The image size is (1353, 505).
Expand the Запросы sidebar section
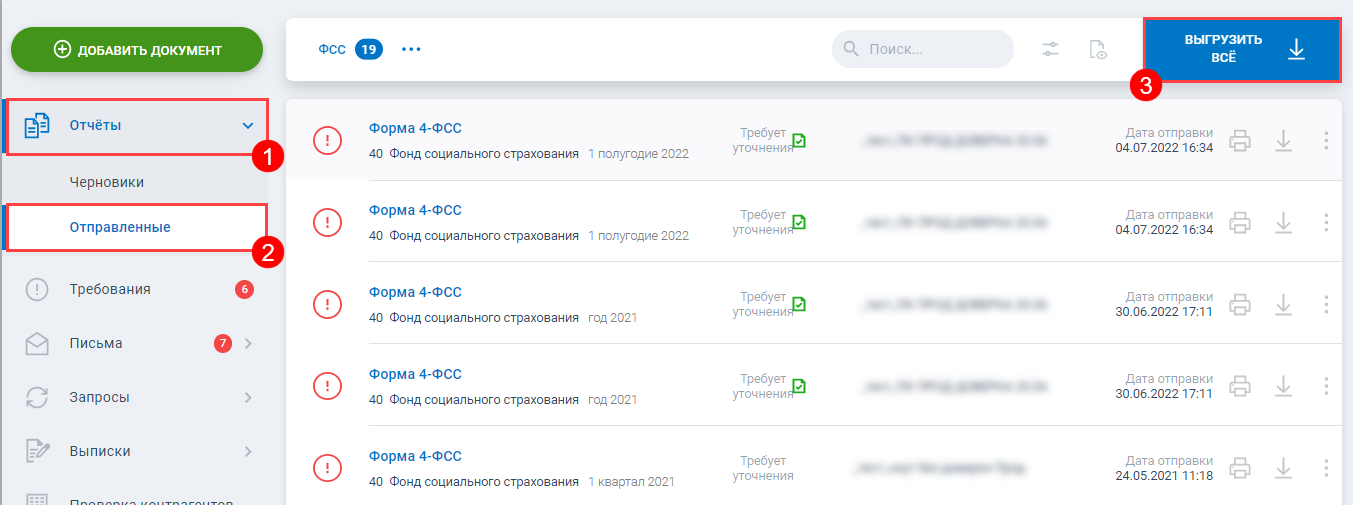248,398
